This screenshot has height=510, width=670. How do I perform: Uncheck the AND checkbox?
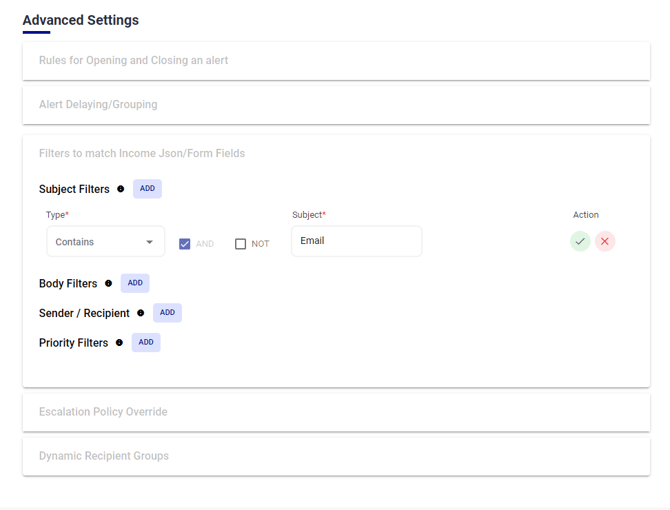185,243
